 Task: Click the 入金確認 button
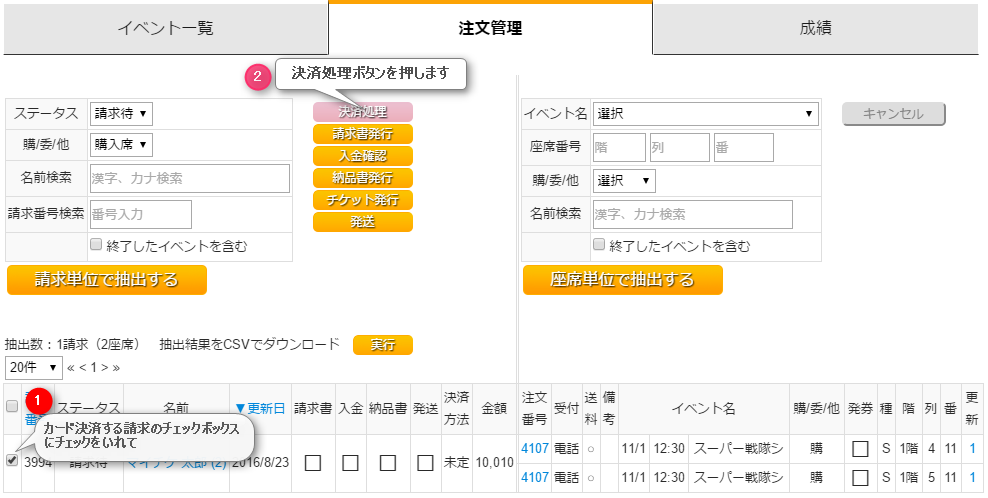(x=362, y=156)
